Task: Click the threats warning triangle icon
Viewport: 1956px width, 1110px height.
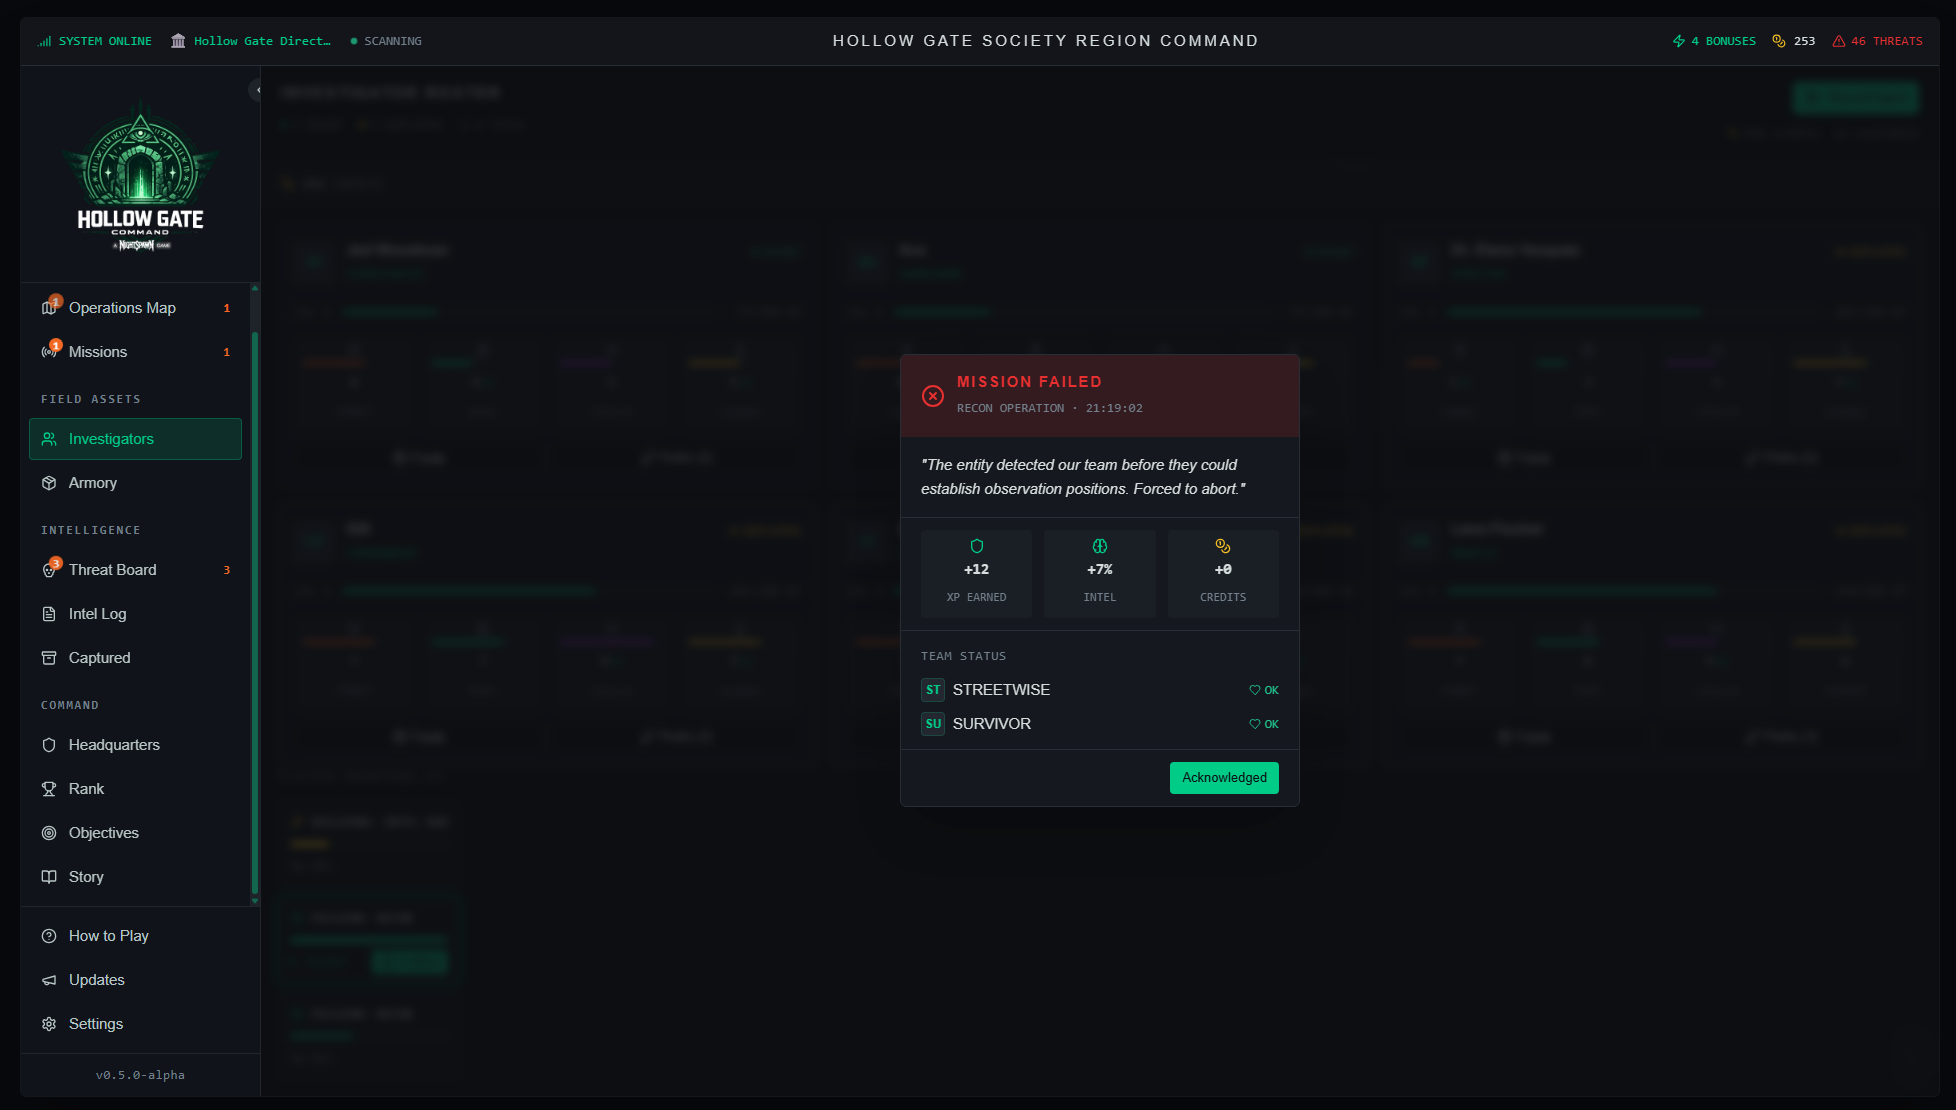Action: pos(1838,41)
